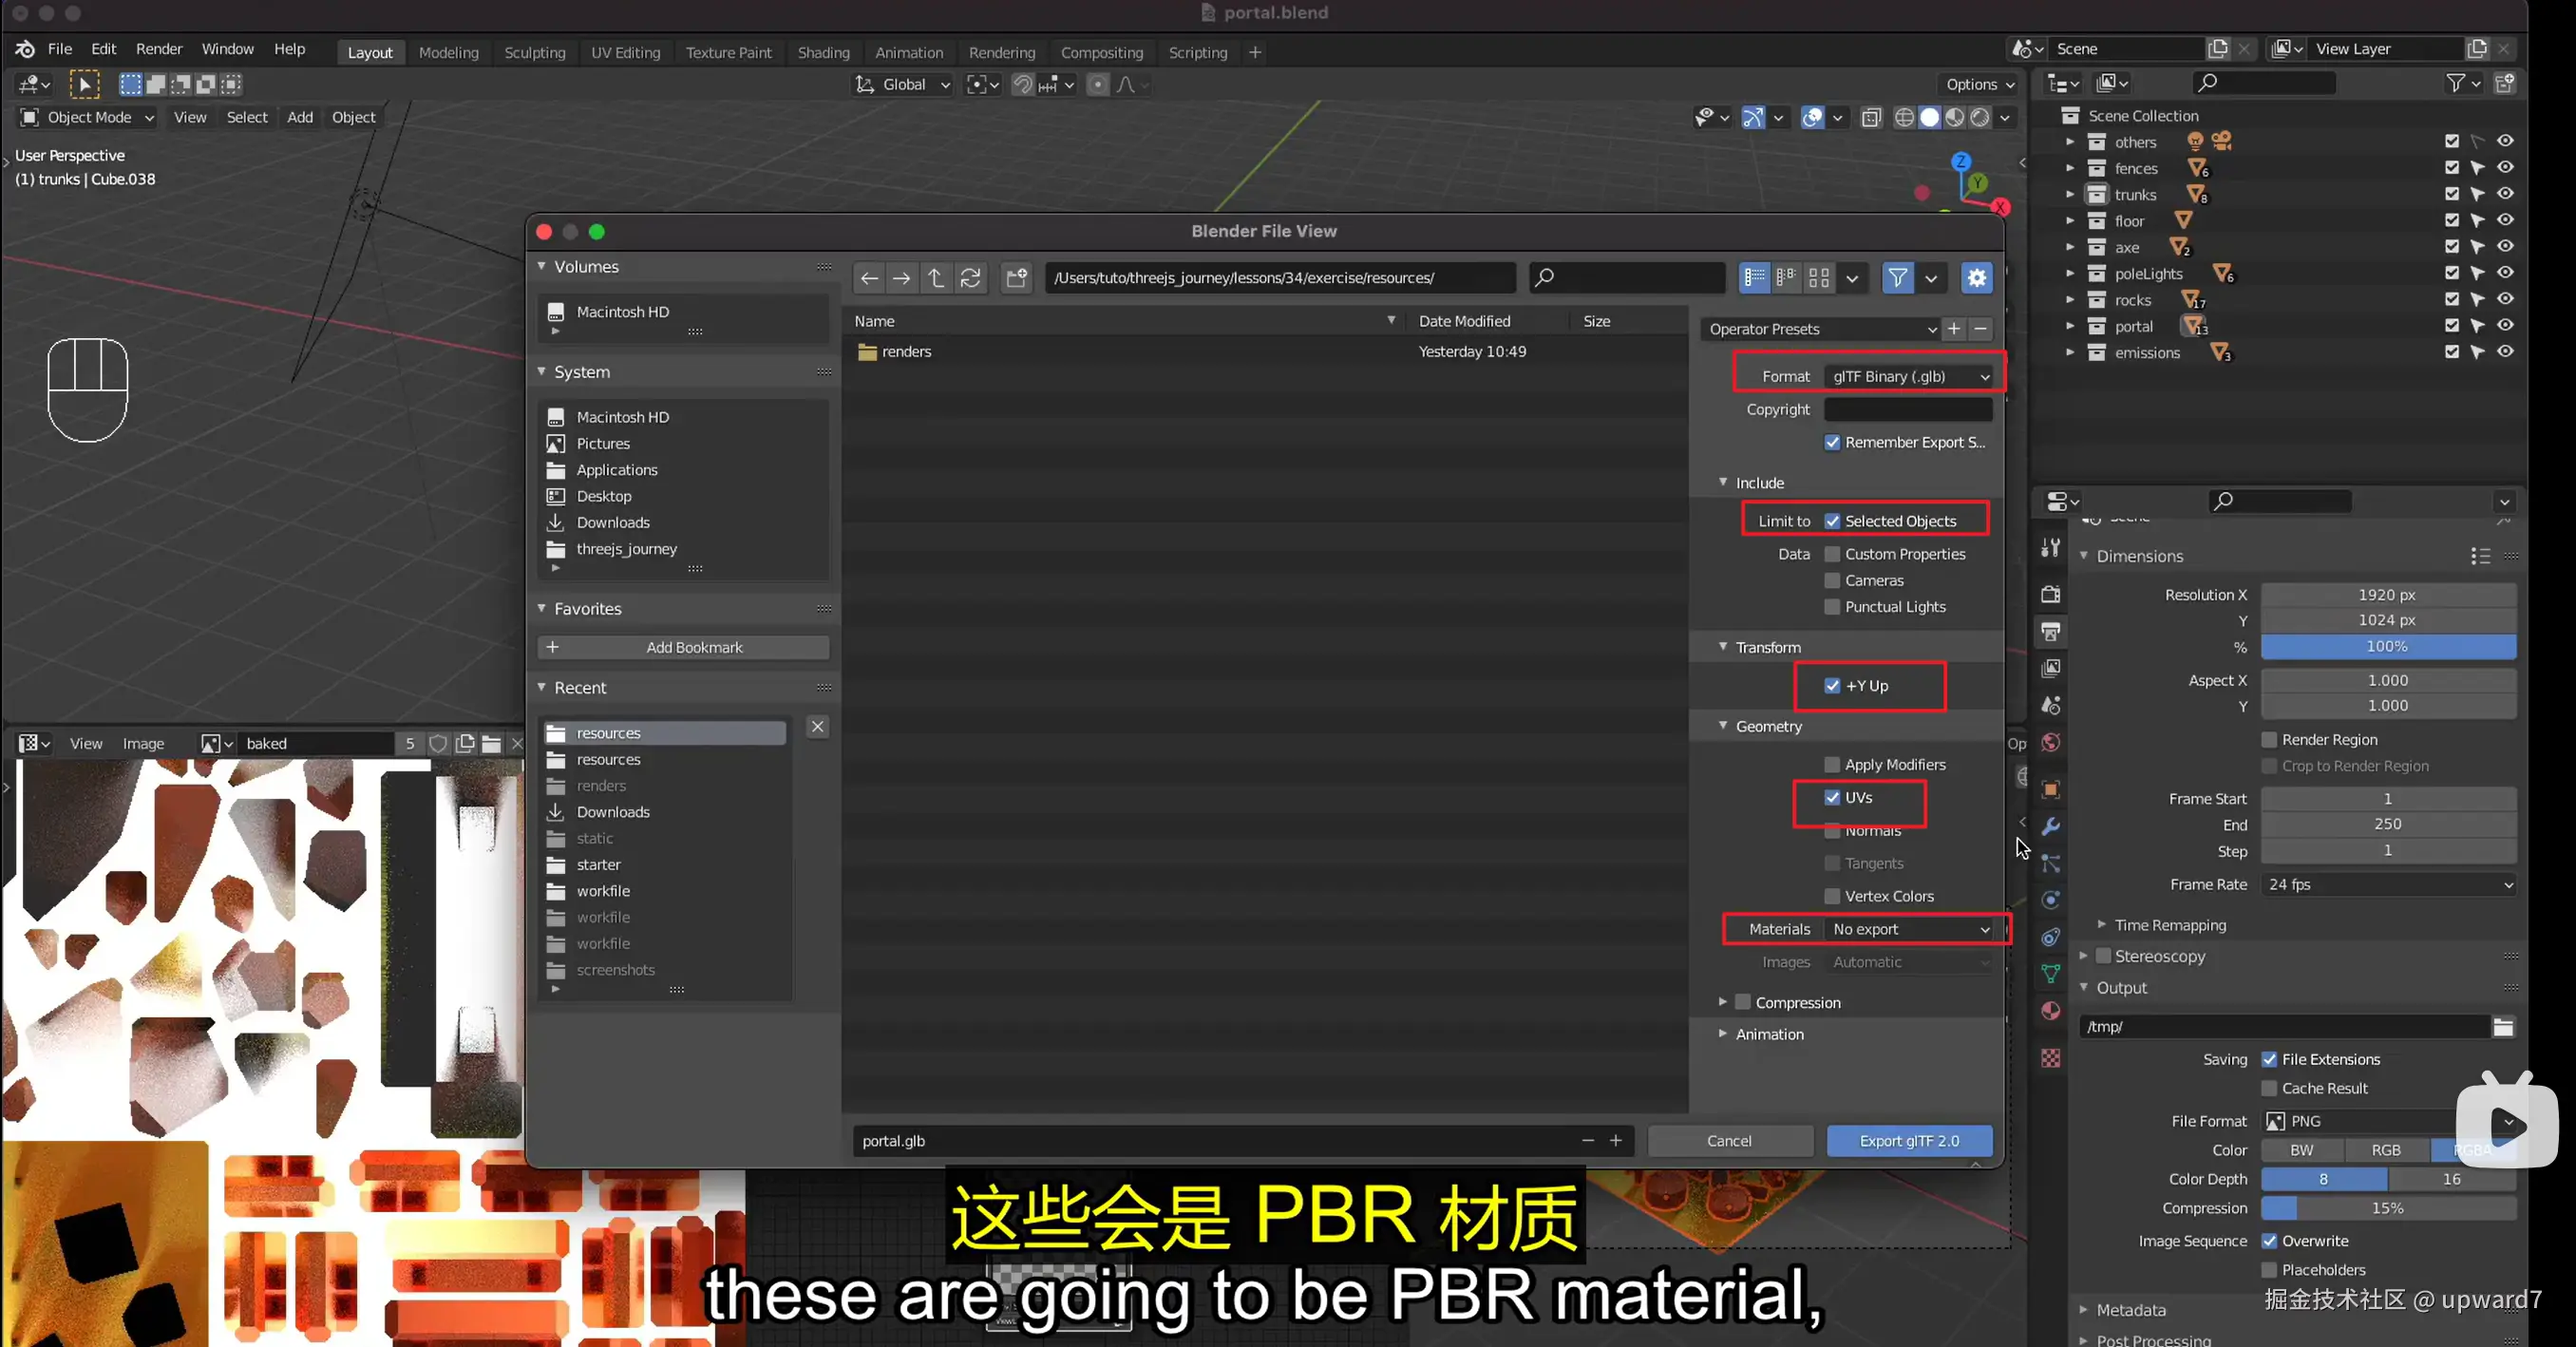Click the parent directory up-arrow icon
This screenshot has width=2576, height=1347.
[x=935, y=278]
